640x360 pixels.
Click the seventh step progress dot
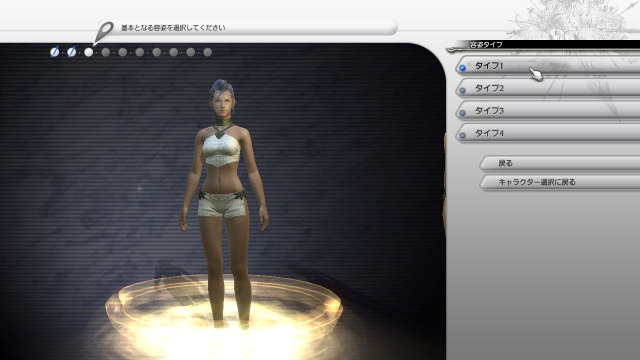pos(157,52)
